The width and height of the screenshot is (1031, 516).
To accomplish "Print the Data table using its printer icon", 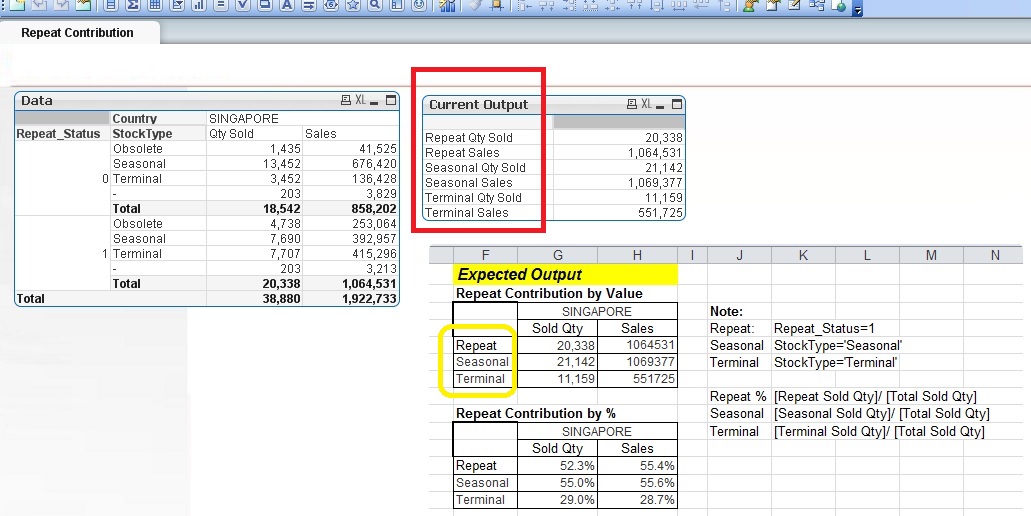I will click(346, 100).
